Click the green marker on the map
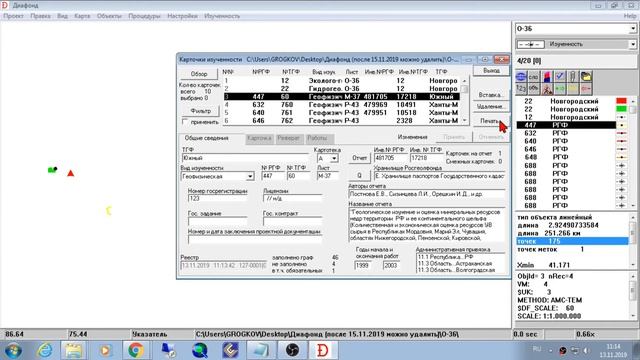The width and height of the screenshot is (640, 360). coord(52,169)
